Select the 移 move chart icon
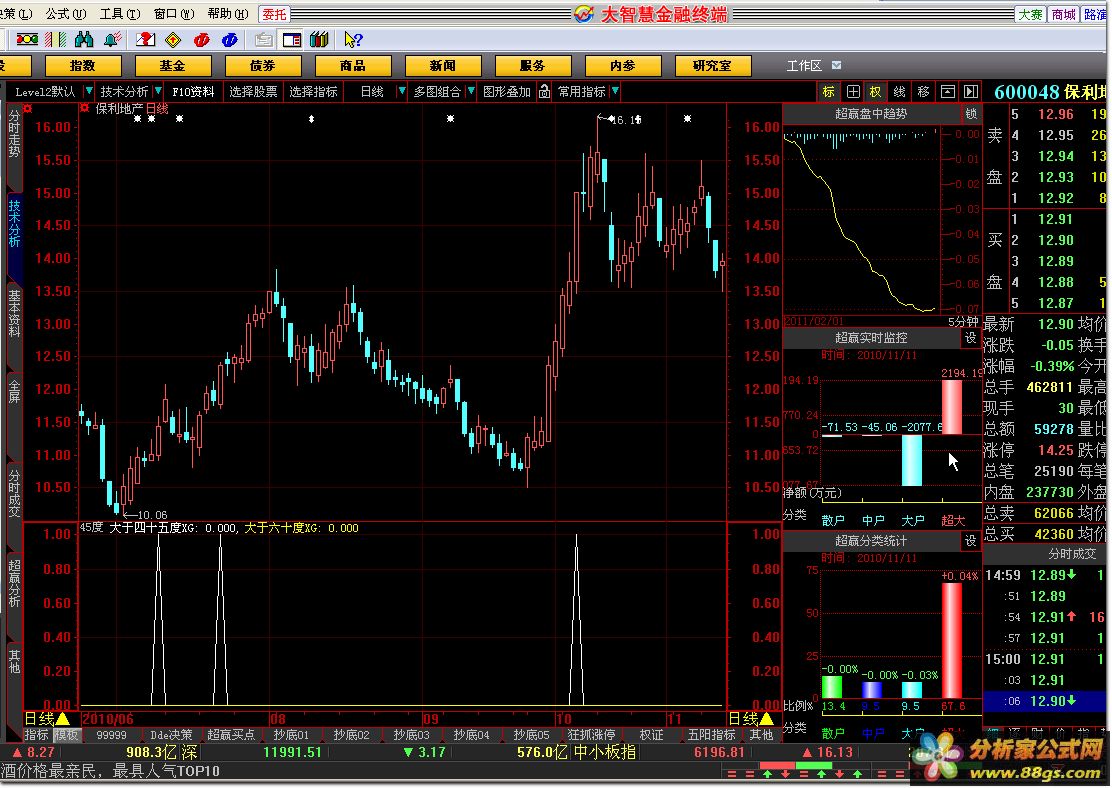 923,91
